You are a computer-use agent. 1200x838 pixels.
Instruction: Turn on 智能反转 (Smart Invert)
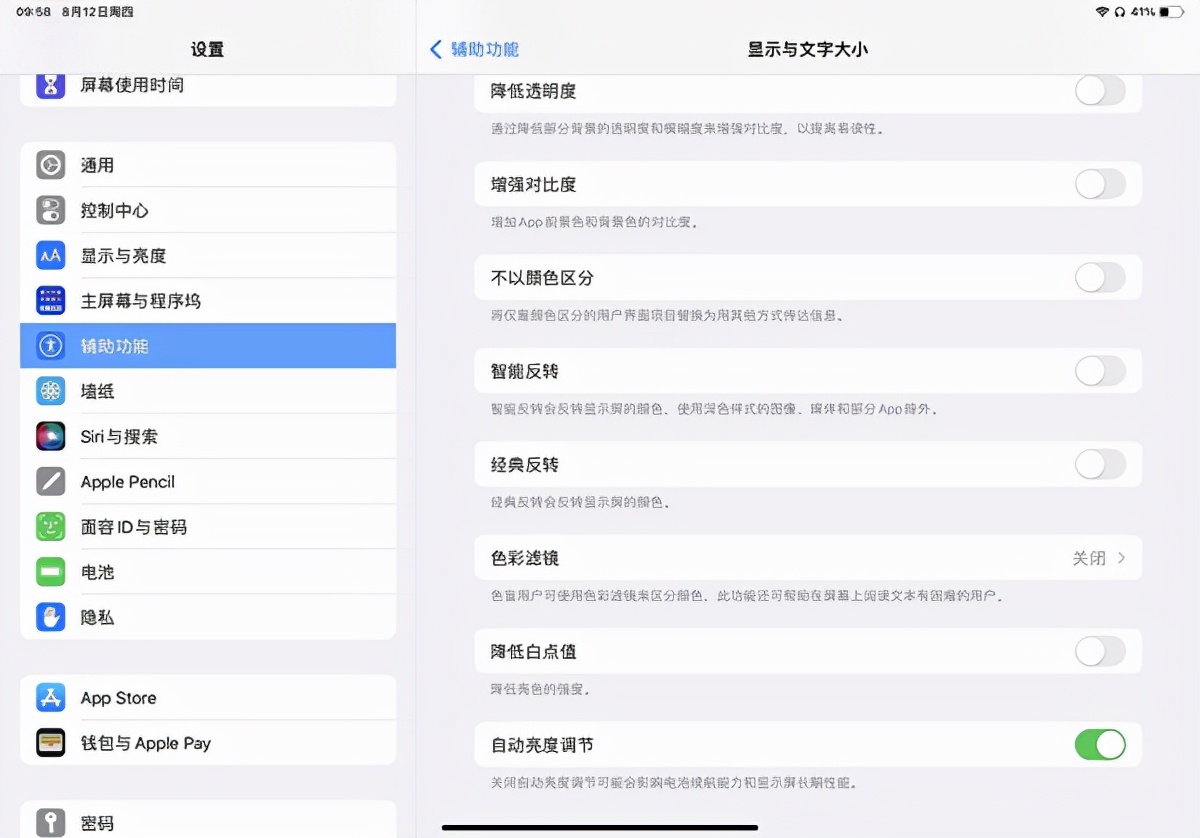click(x=1100, y=371)
